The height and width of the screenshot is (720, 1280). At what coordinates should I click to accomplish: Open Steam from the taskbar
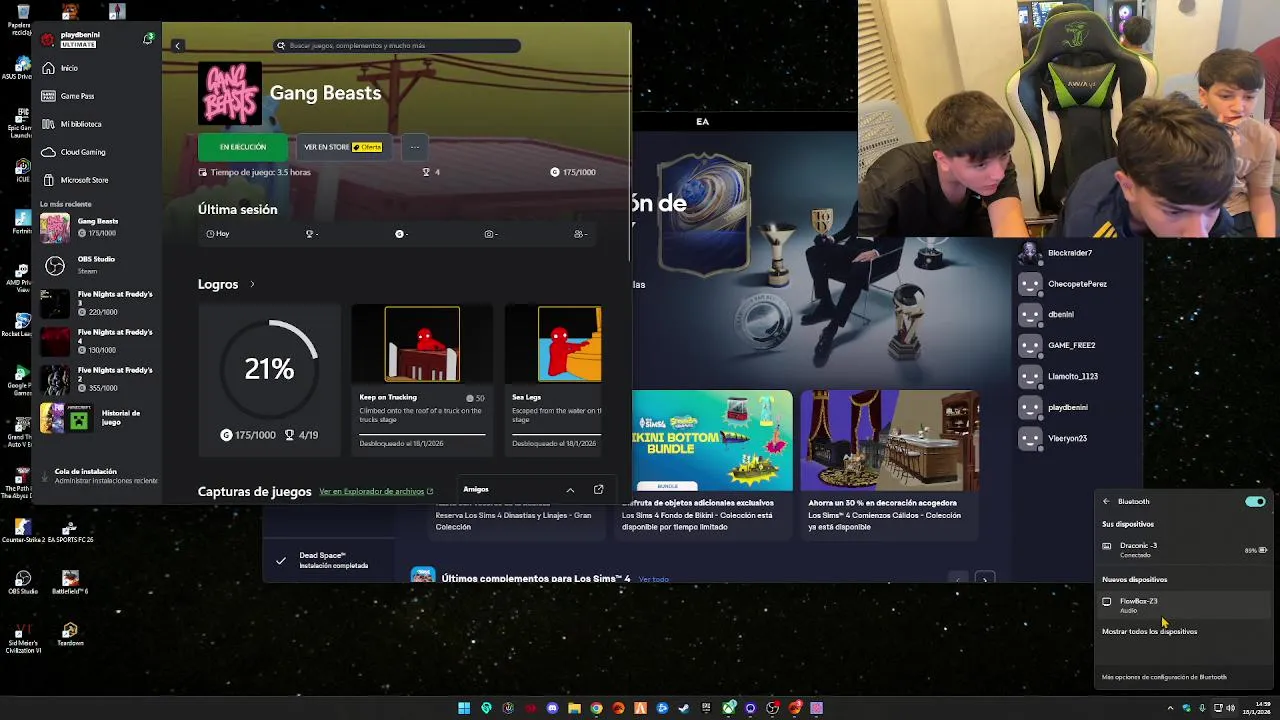point(684,708)
